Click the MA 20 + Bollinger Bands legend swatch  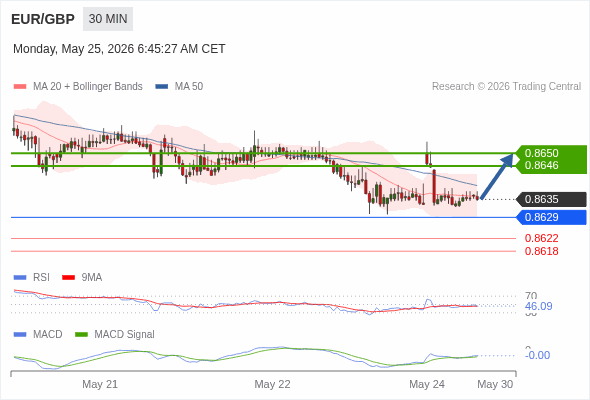[20, 87]
